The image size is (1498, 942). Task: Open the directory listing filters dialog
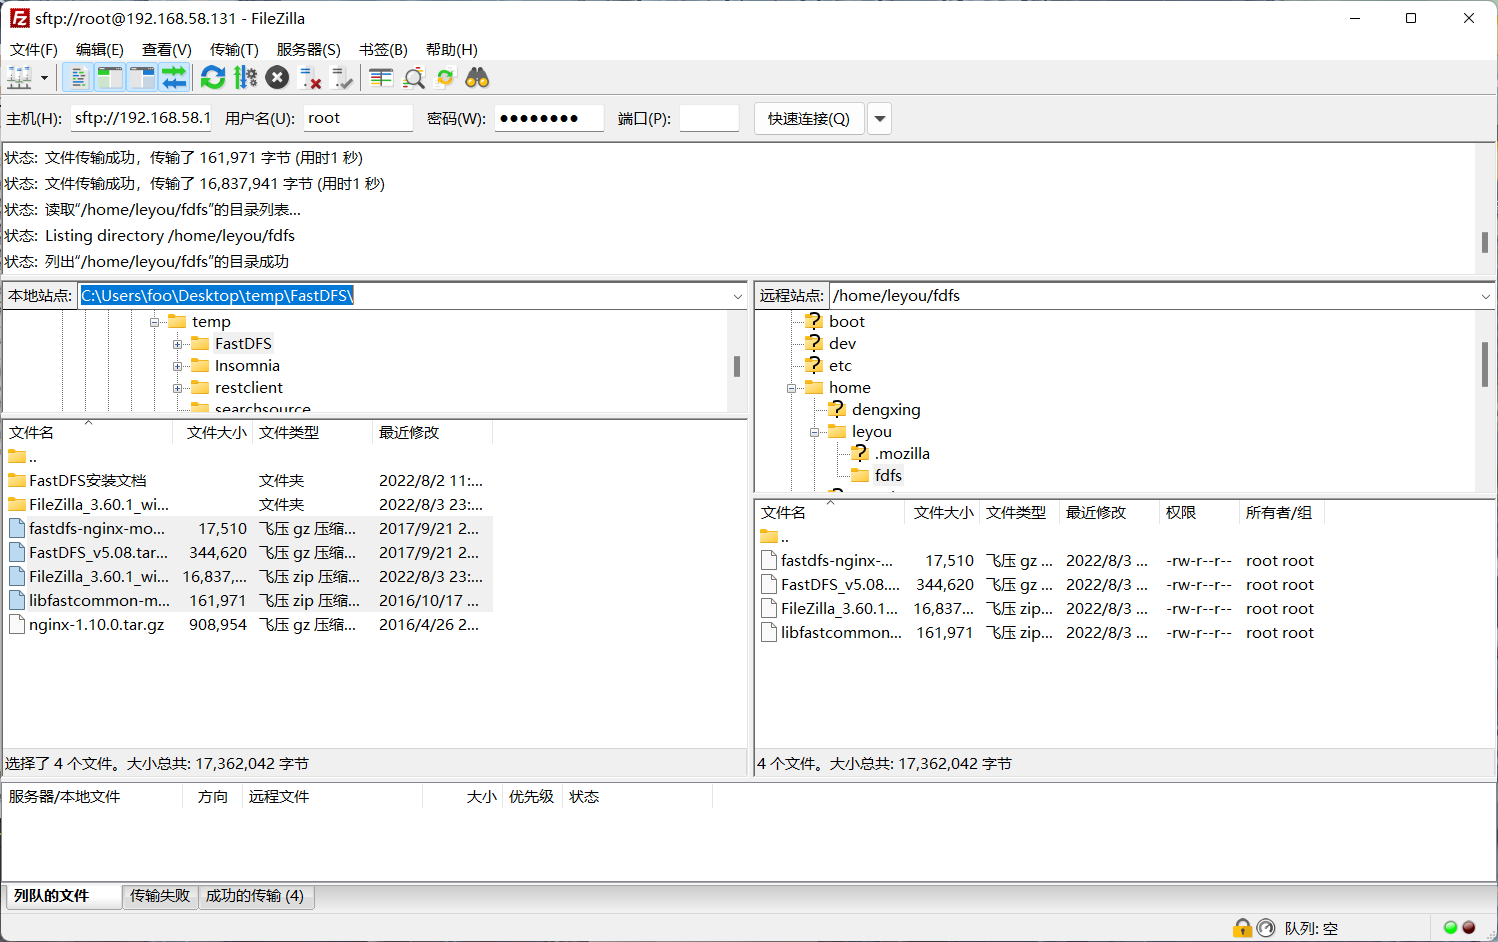tap(381, 78)
